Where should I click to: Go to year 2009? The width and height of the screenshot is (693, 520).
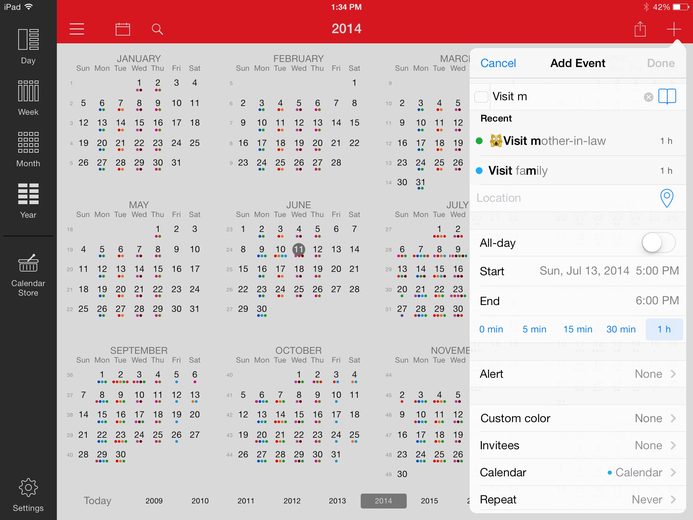154,501
